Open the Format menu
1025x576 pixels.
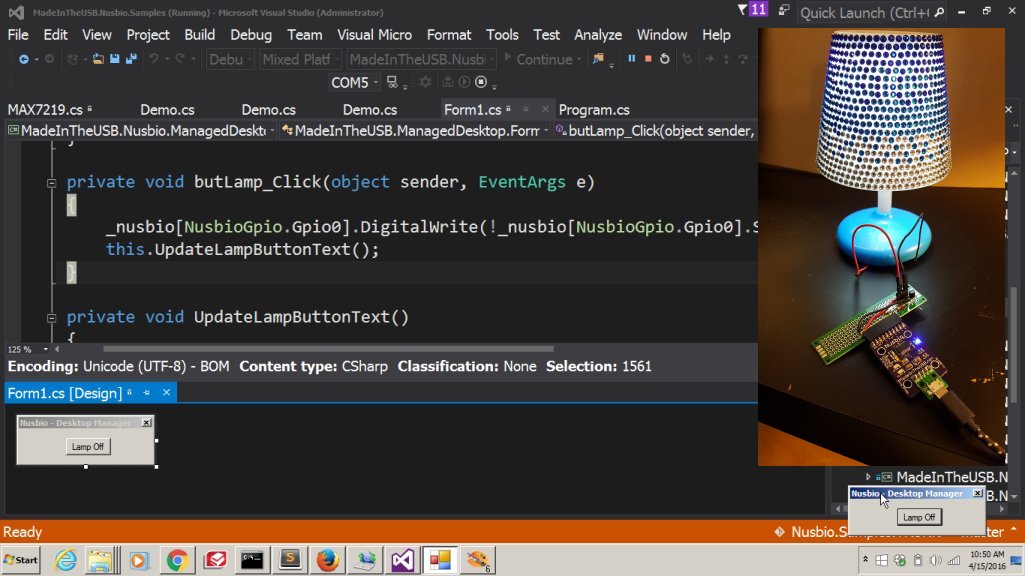pos(449,35)
